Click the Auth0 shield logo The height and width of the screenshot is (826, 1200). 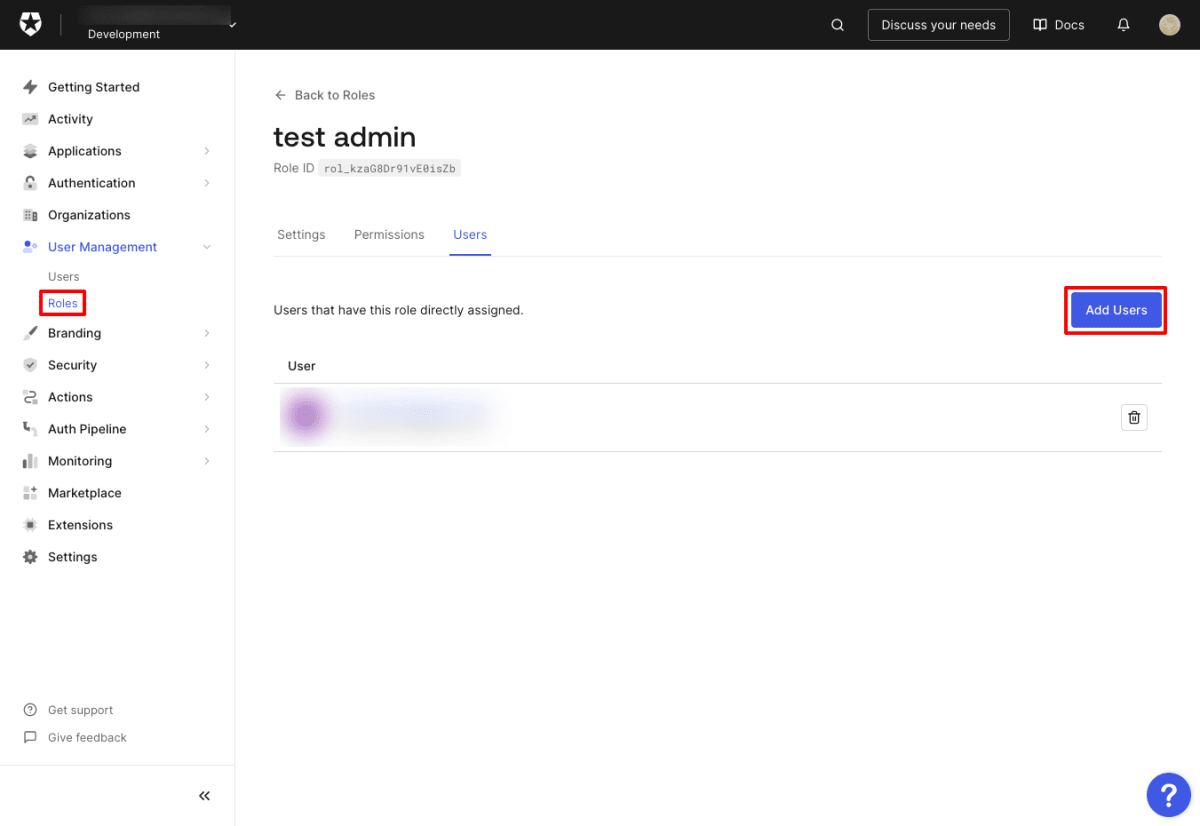coord(30,25)
